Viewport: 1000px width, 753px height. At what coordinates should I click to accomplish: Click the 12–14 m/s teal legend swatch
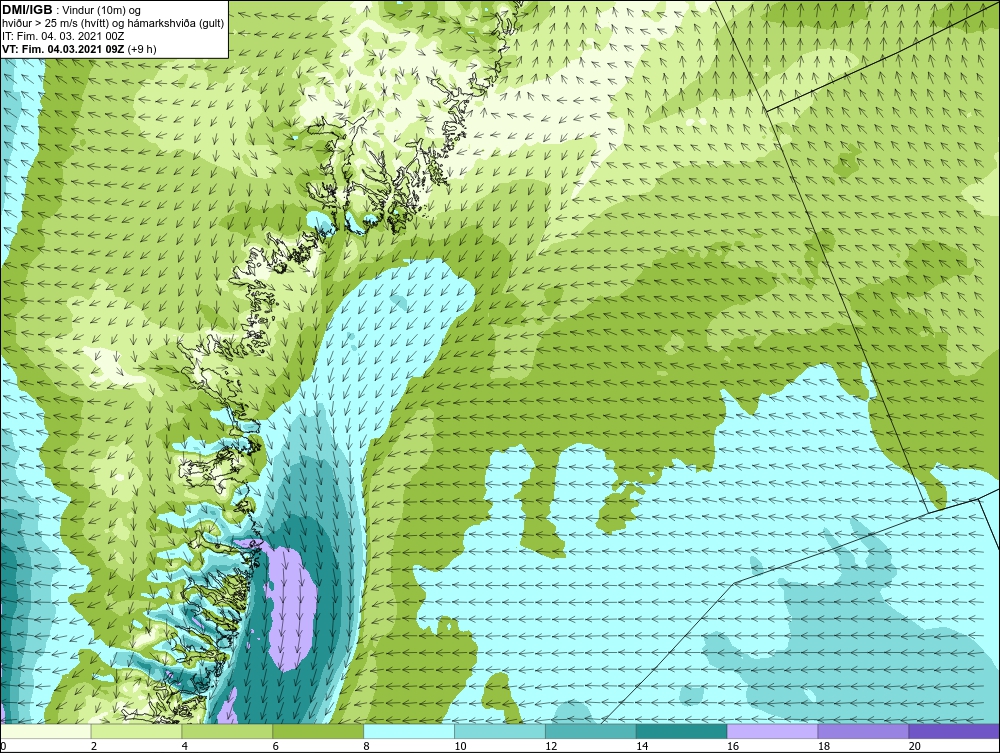tap(591, 731)
